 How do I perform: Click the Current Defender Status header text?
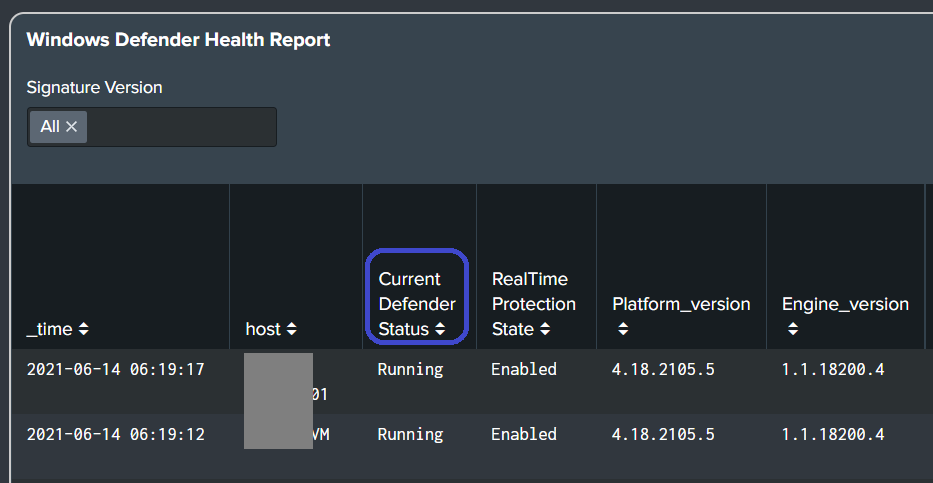tap(417, 304)
